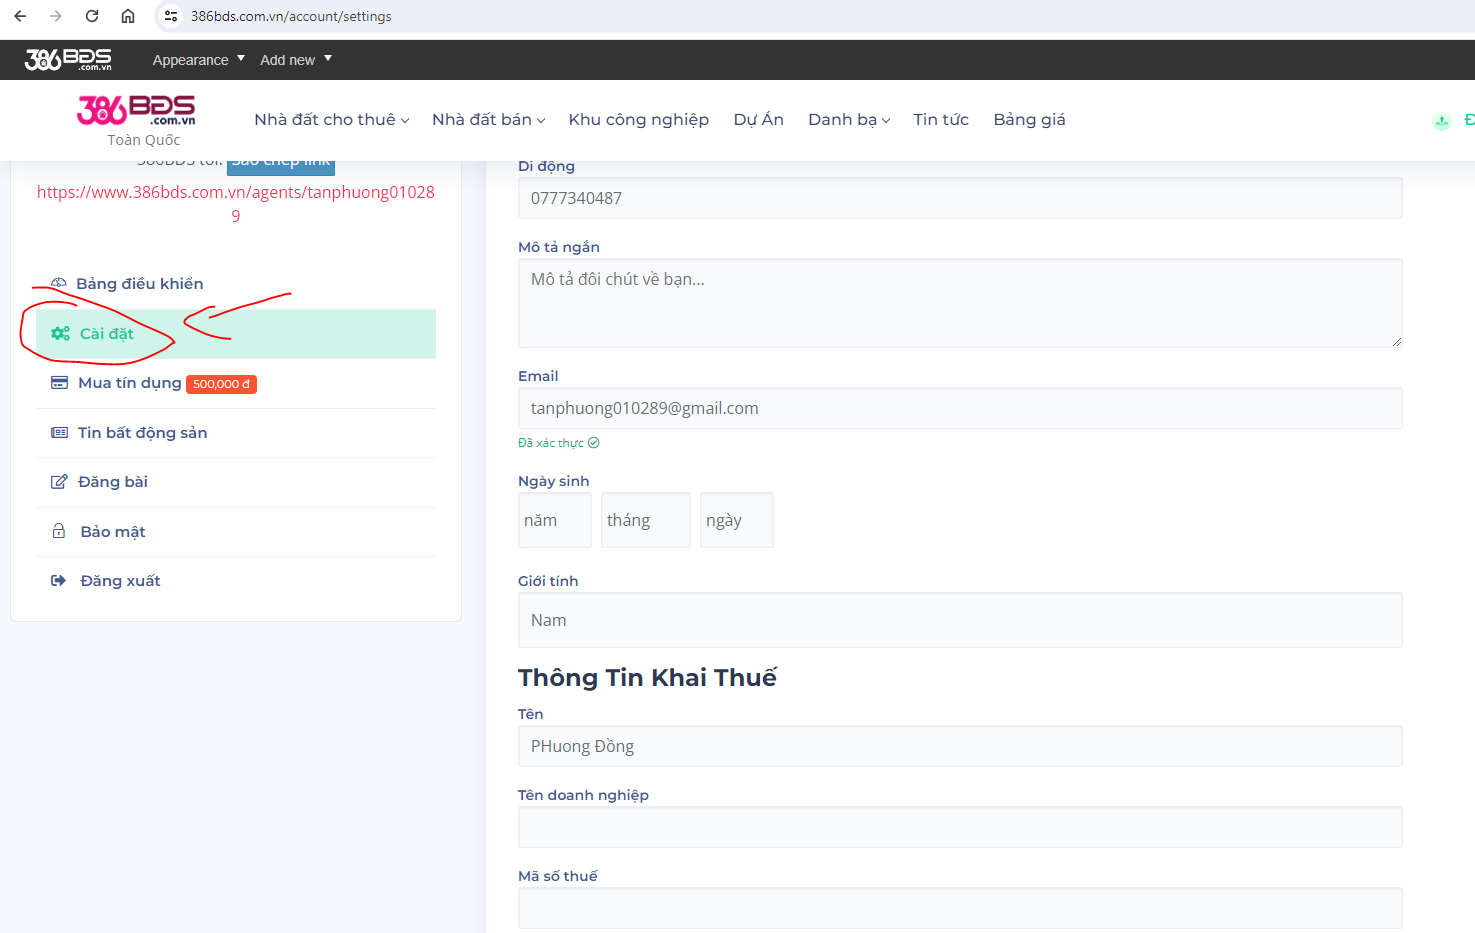Expand the Nhà đất bán menu
Viewport: 1475px width, 933px height.
coord(488,119)
